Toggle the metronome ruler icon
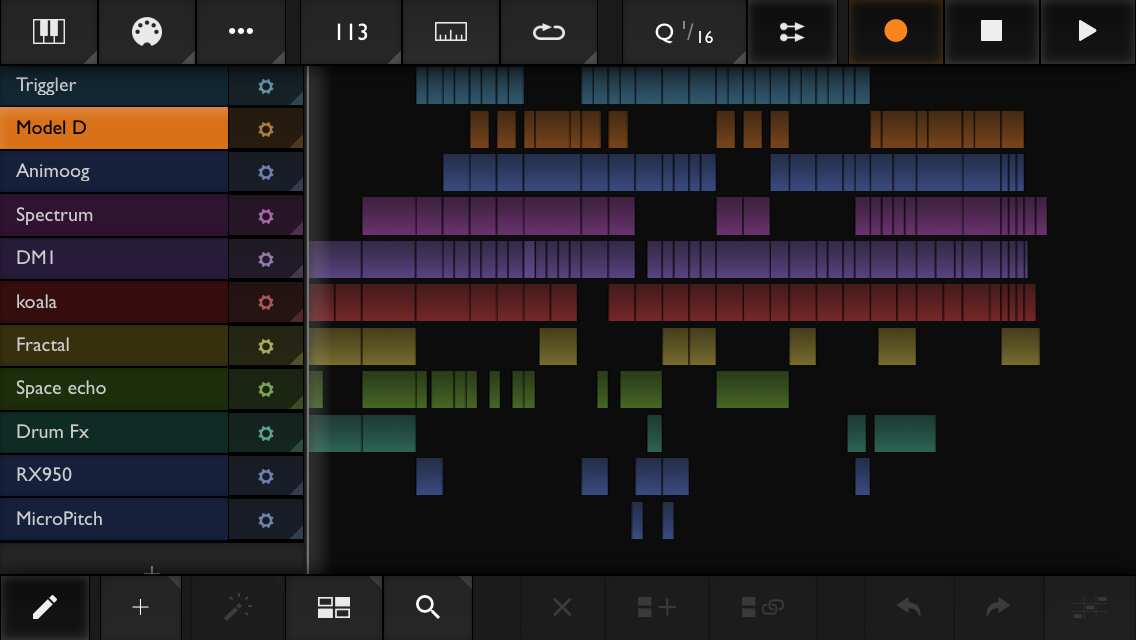Screen dimensions: 1136x640 click(x=451, y=32)
